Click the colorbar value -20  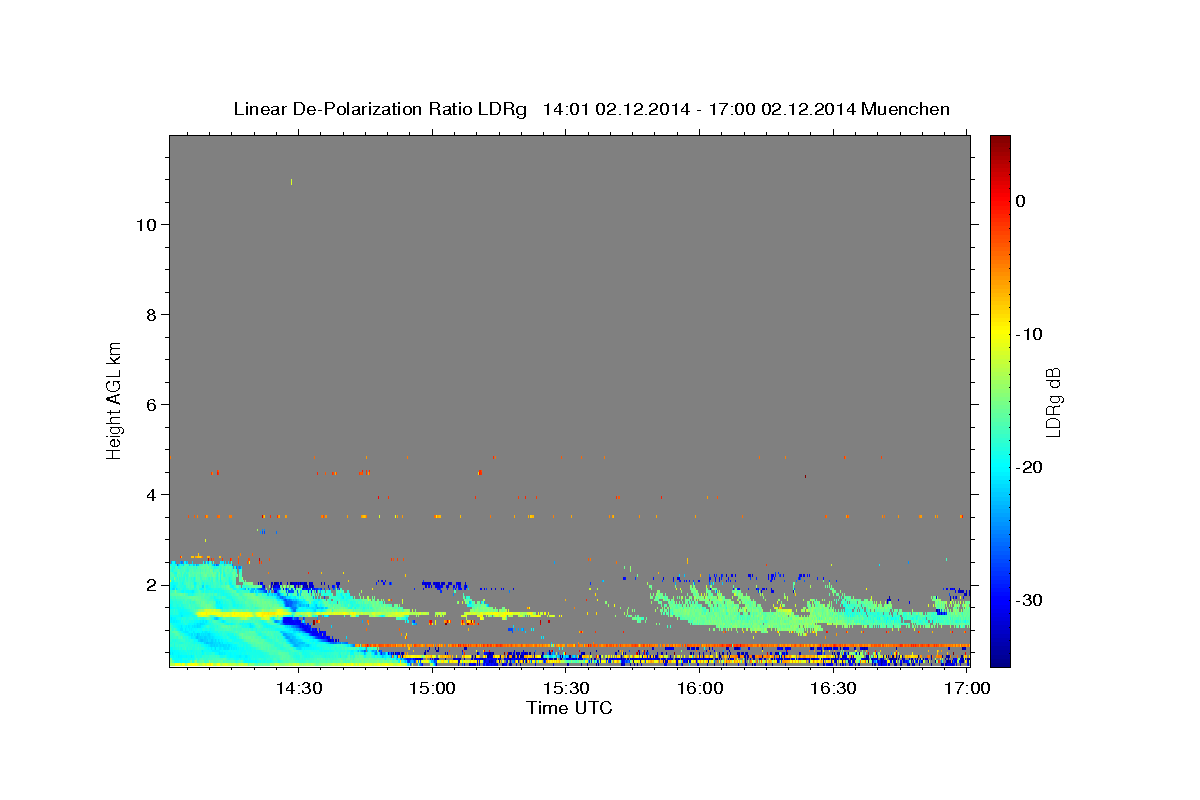click(x=1032, y=467)
